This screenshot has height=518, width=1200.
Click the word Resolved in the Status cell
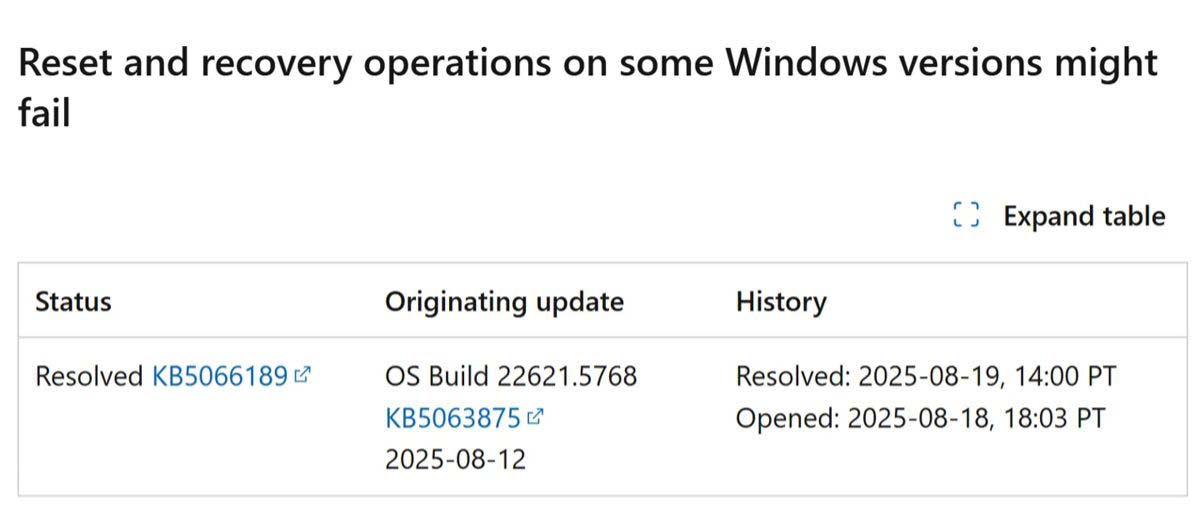tap(89, 377)
